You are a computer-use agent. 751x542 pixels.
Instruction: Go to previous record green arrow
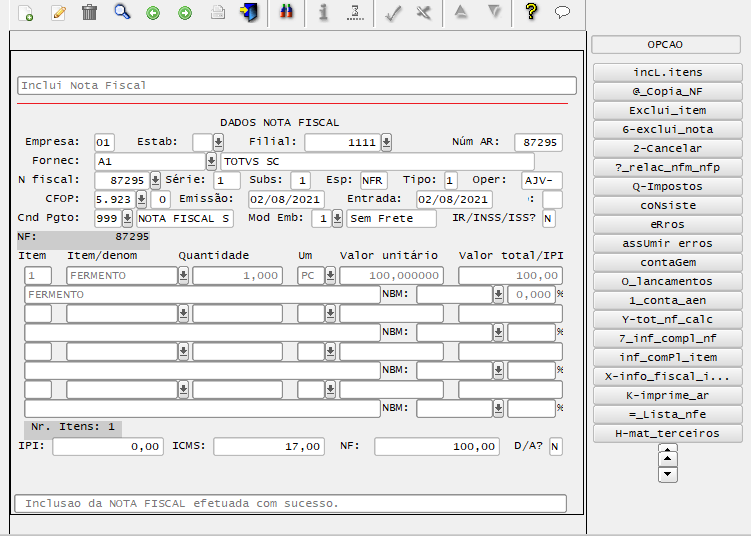[x=153, y=13]
